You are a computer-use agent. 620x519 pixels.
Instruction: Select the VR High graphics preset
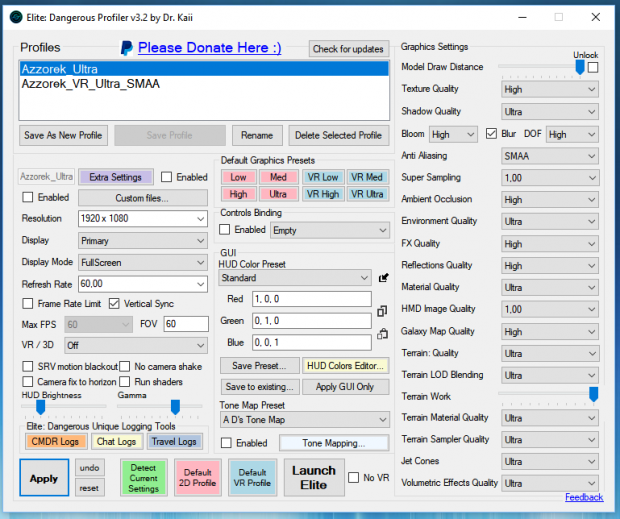point(322,194)
